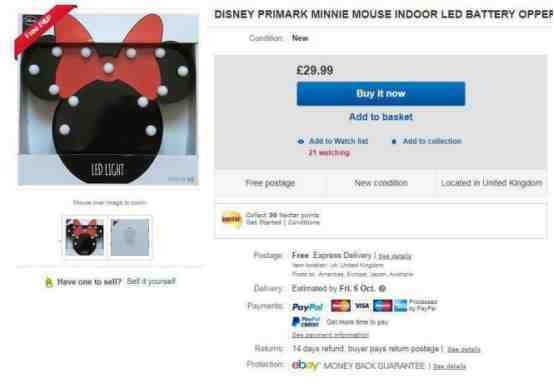Click the Visa payment icon
The image size is (554, 388).
tap(361, 306)
